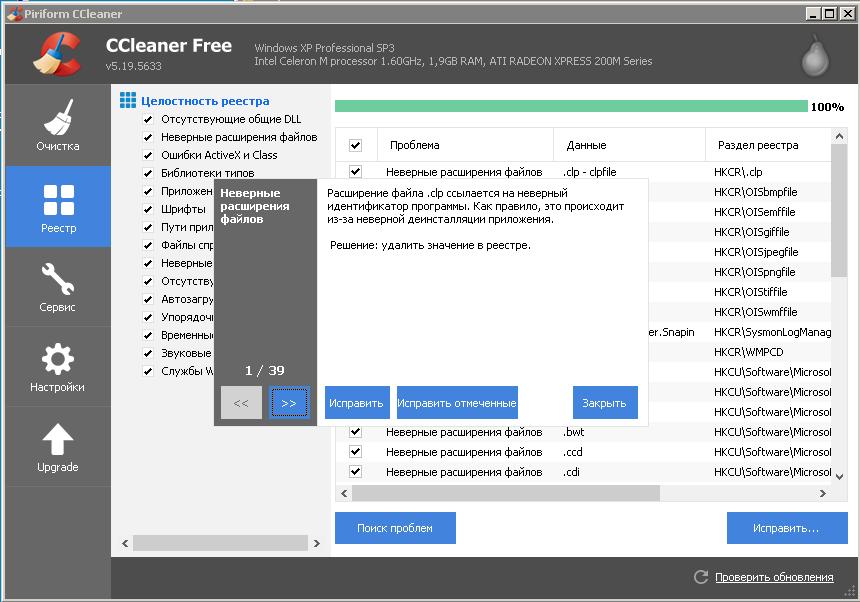Viewport: 860px width, 602px height.
Task: Click Исправить in the dialog
Action: (357, 403)
